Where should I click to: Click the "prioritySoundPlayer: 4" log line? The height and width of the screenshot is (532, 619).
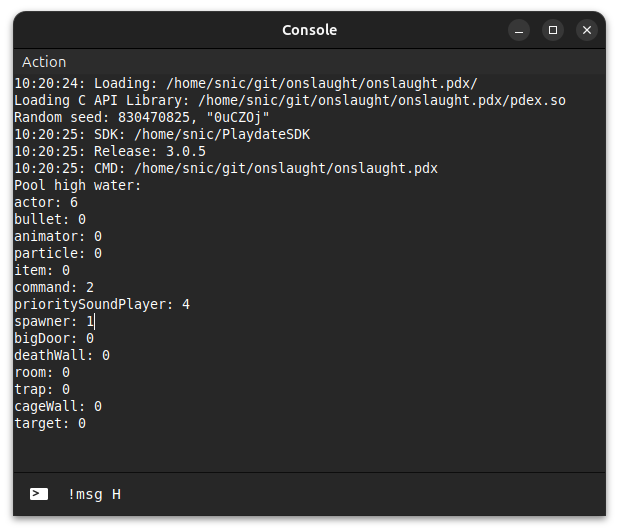coord(102,304)
